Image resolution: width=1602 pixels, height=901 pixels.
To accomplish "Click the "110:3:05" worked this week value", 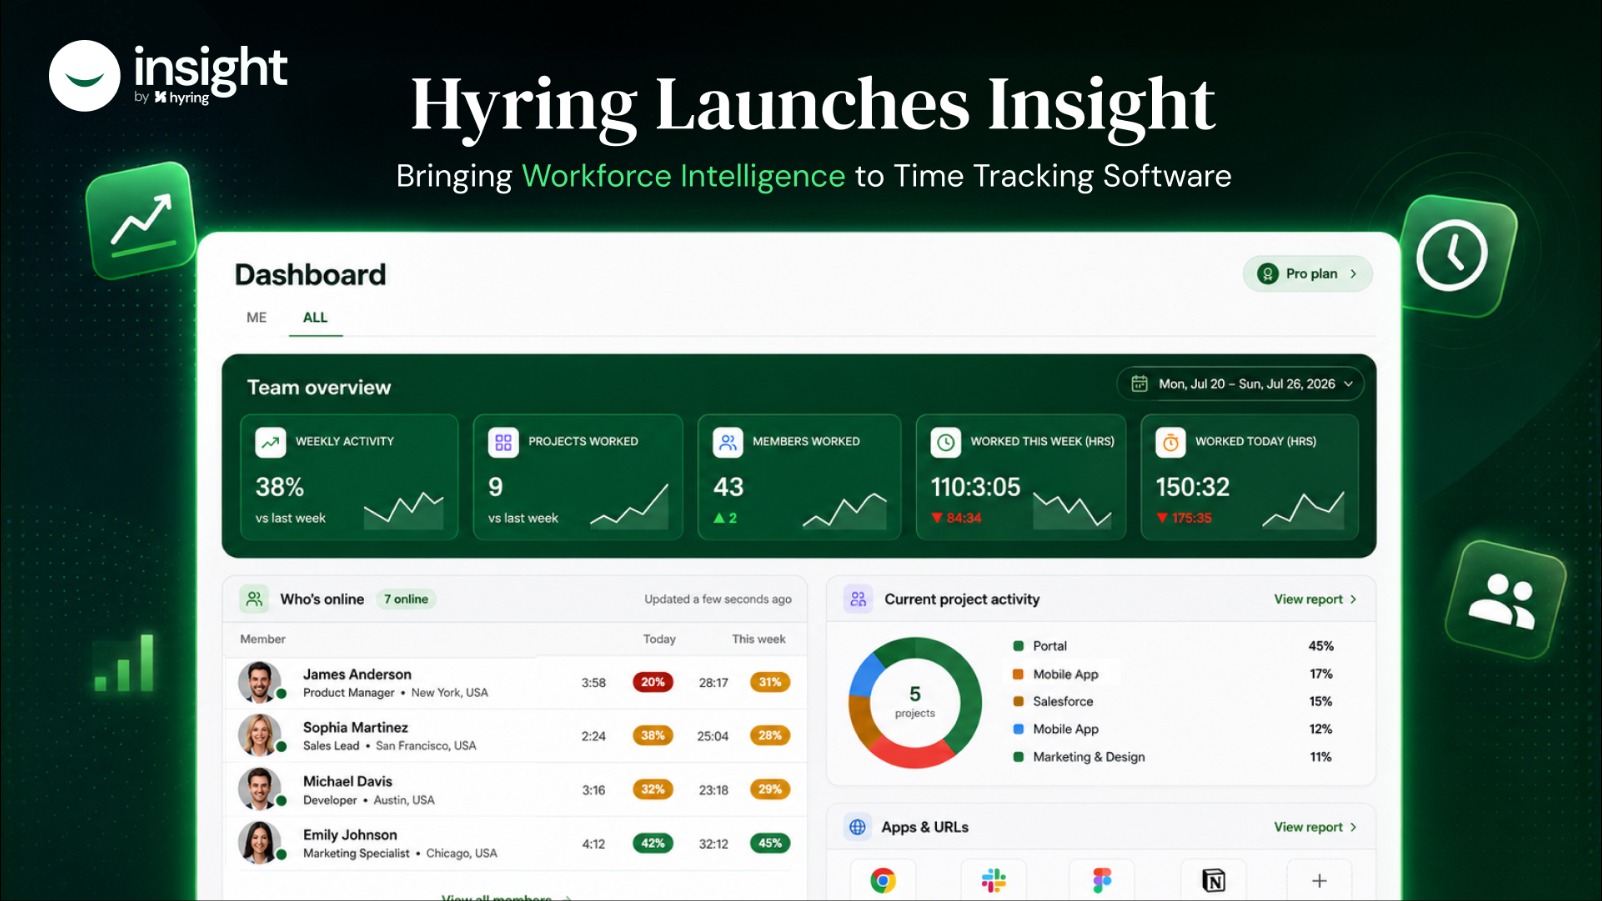I will click(x=976, y=487).
